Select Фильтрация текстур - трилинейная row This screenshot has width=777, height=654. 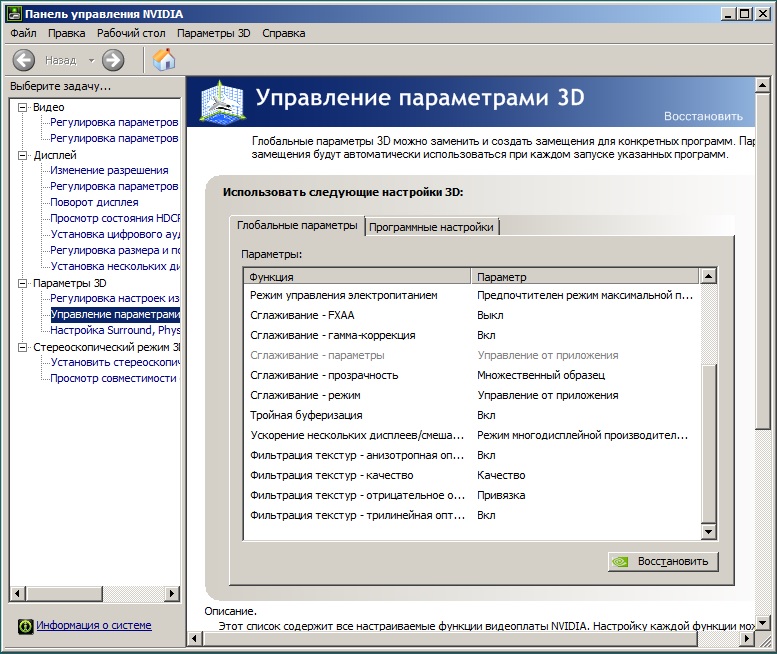pos(473,515)
